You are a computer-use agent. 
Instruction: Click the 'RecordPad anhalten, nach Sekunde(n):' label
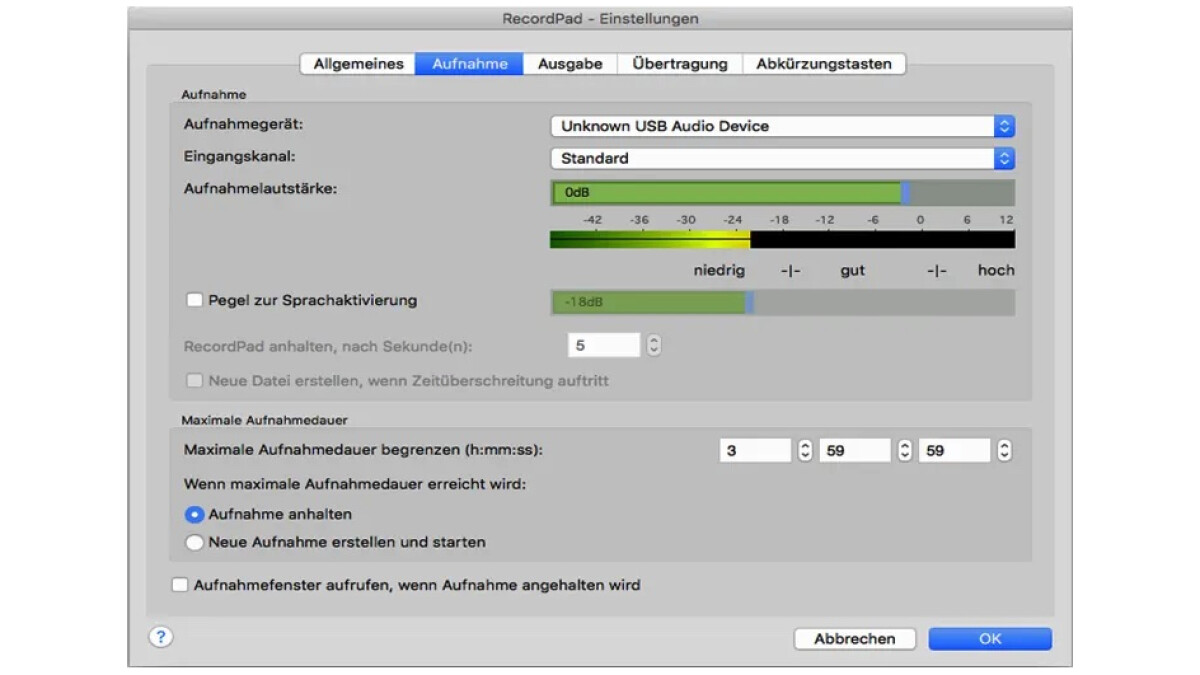[x=328, y=347]
